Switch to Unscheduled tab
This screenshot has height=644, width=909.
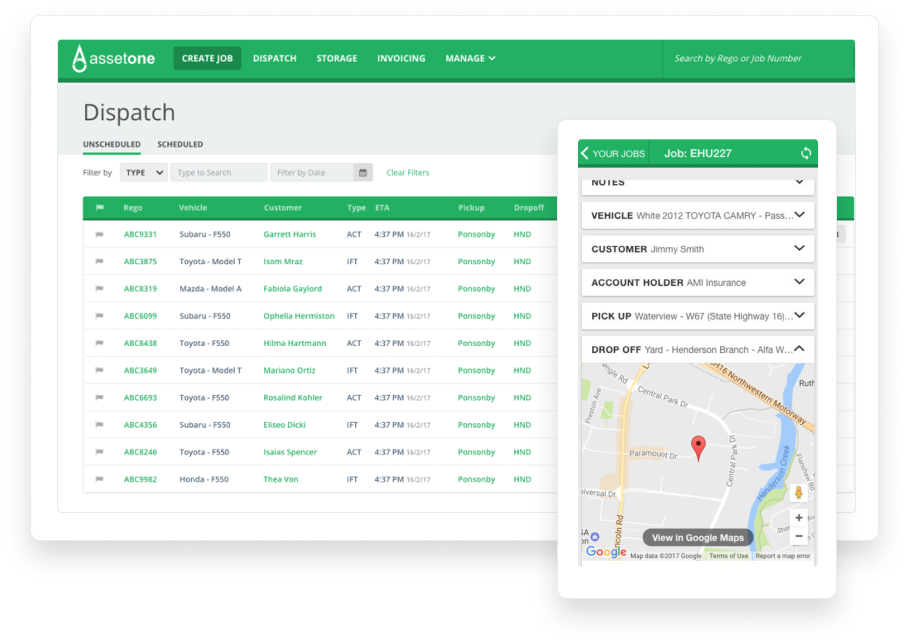click(x=112, y=144)
